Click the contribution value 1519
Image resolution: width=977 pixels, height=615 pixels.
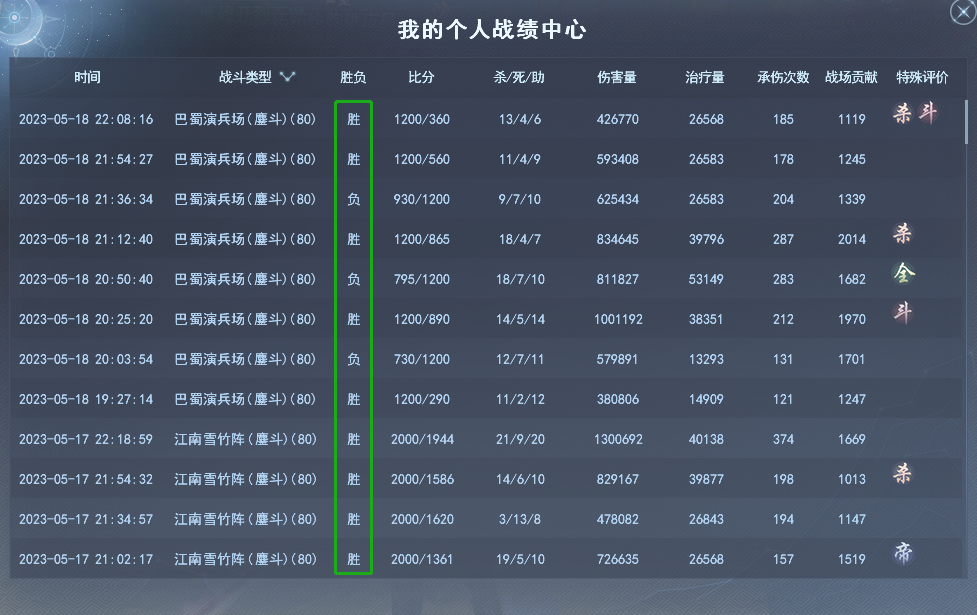point(852,559)
